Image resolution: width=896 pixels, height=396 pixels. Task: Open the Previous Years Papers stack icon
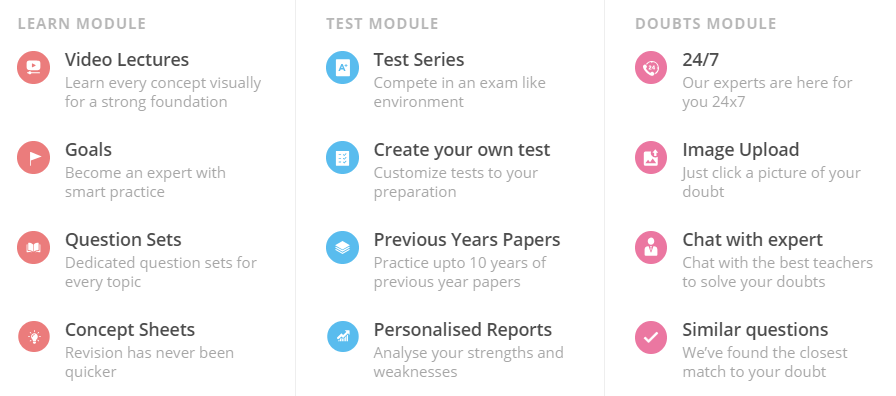[342, 247]
